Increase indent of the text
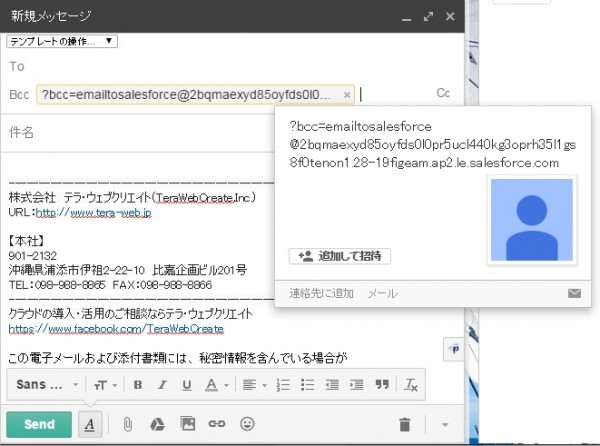 pyautogui.click(x=356, y=385)
